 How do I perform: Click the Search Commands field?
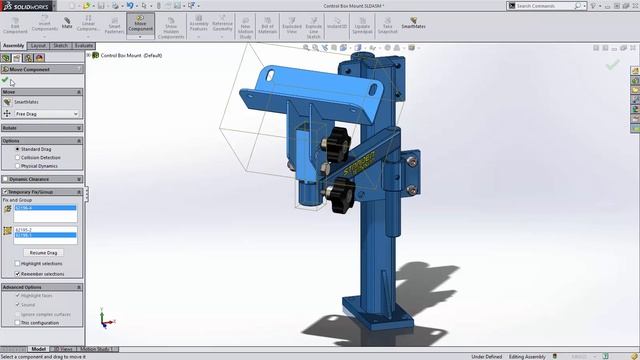(x=544, y=6)
